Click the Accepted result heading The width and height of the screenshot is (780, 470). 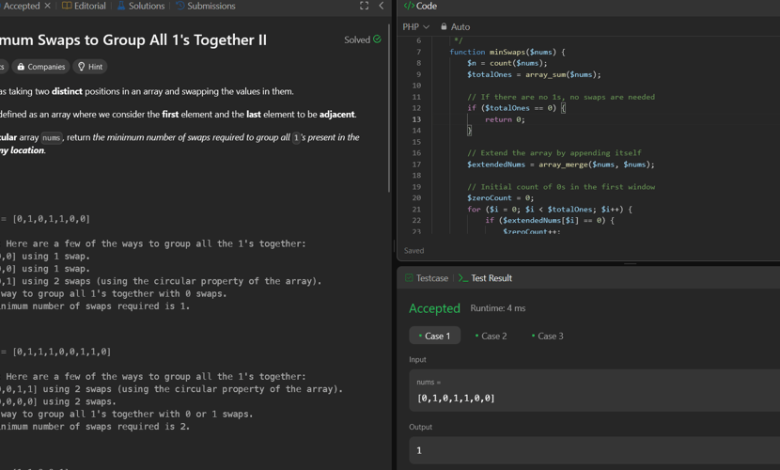[x=435, y=308]
